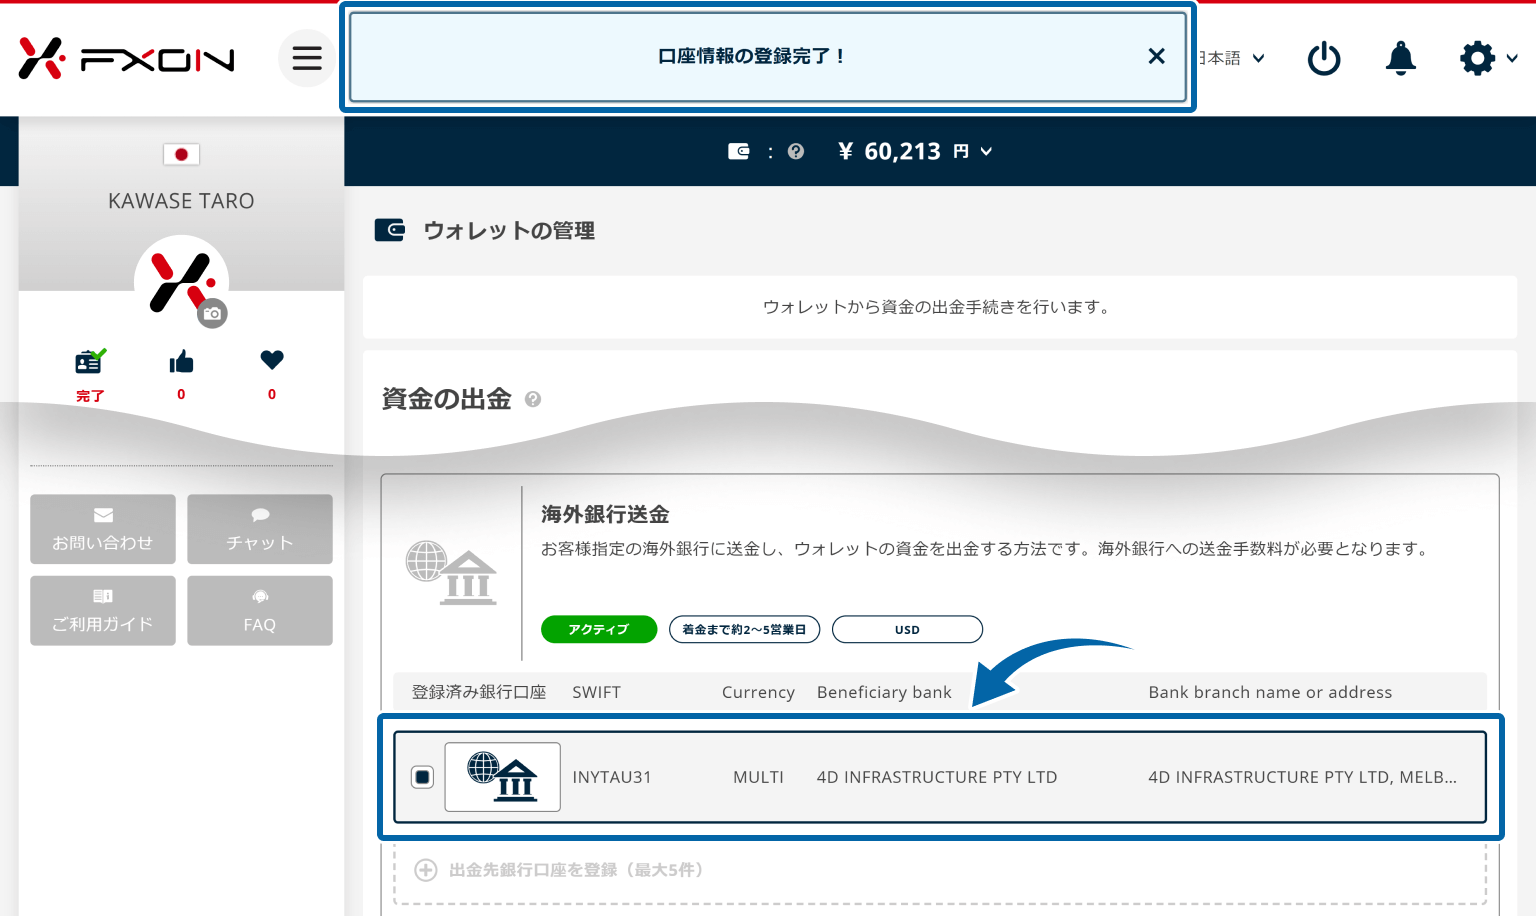Screen dimensions: 1536x916
Task: Click the 海外銀行送金 title
Action: pos(605,514)
